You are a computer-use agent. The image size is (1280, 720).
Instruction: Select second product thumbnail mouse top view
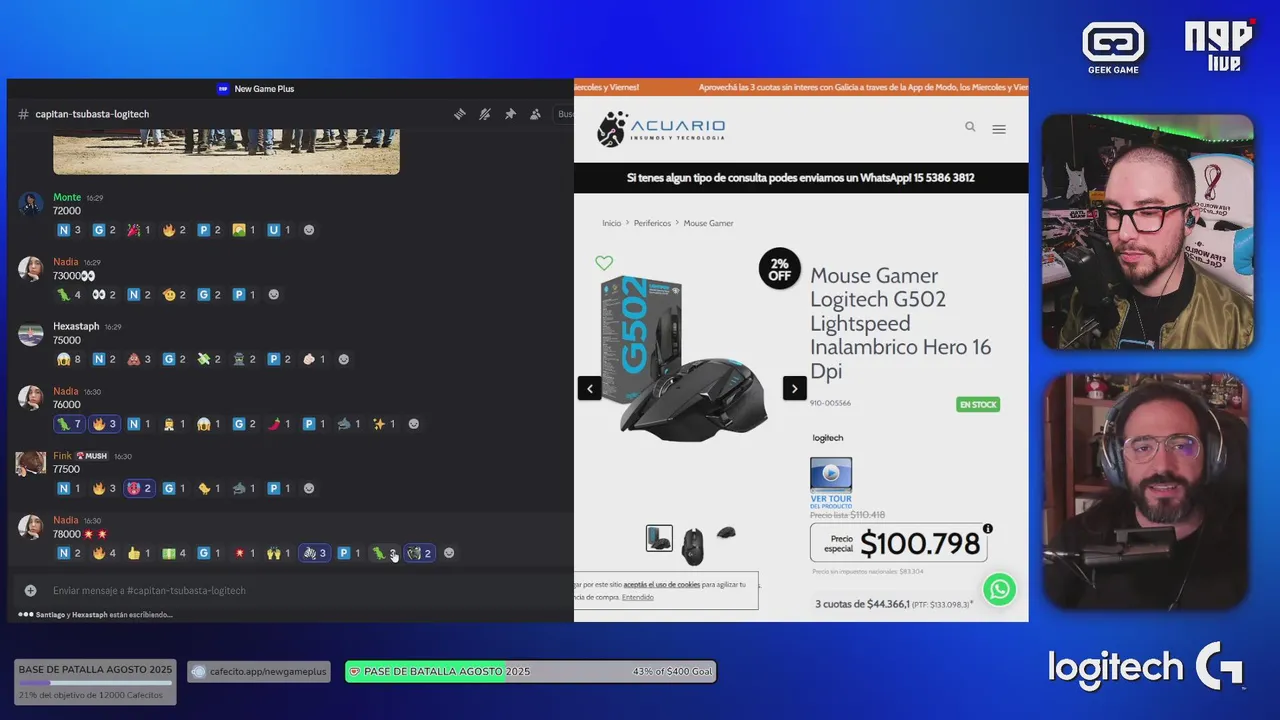click(x=693, y=546)
